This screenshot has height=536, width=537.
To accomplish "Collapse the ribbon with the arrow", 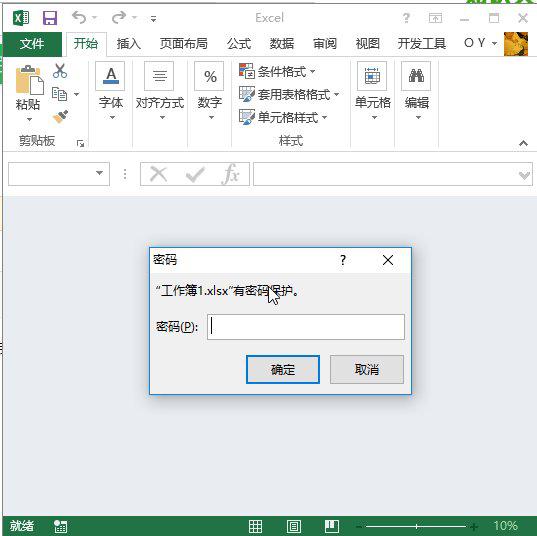I will pyautogui.click(x=523, y=143).
